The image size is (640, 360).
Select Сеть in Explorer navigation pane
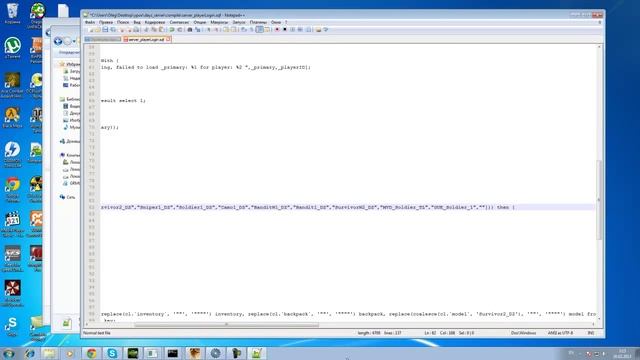tap(67, 197)
